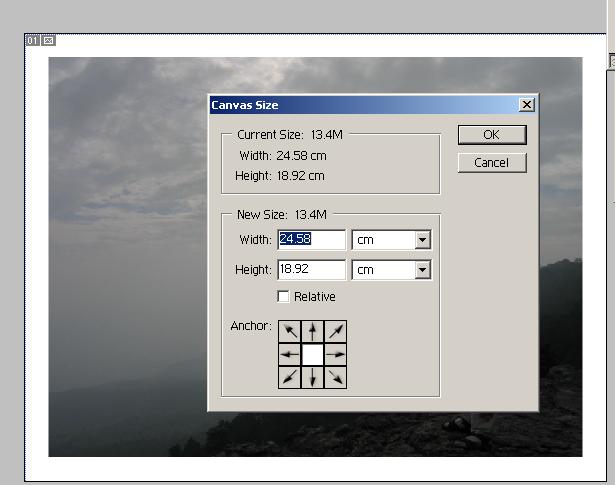Set anchor to middle-left arrow
This screenshot has height=485, width=615.
290,354
